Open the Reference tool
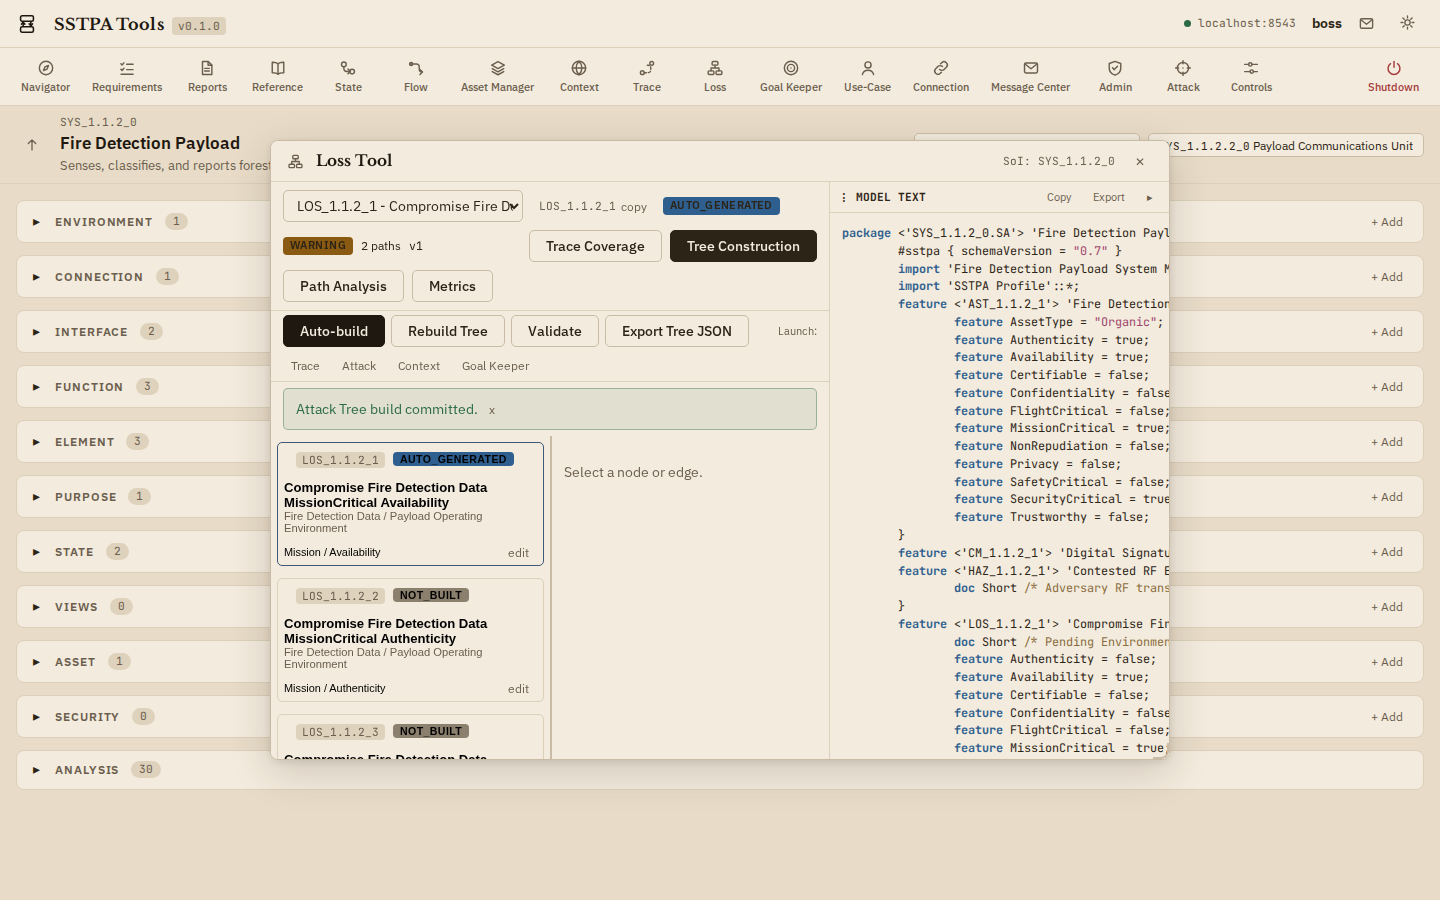1440x900 pixels. (x=277, y=76)
